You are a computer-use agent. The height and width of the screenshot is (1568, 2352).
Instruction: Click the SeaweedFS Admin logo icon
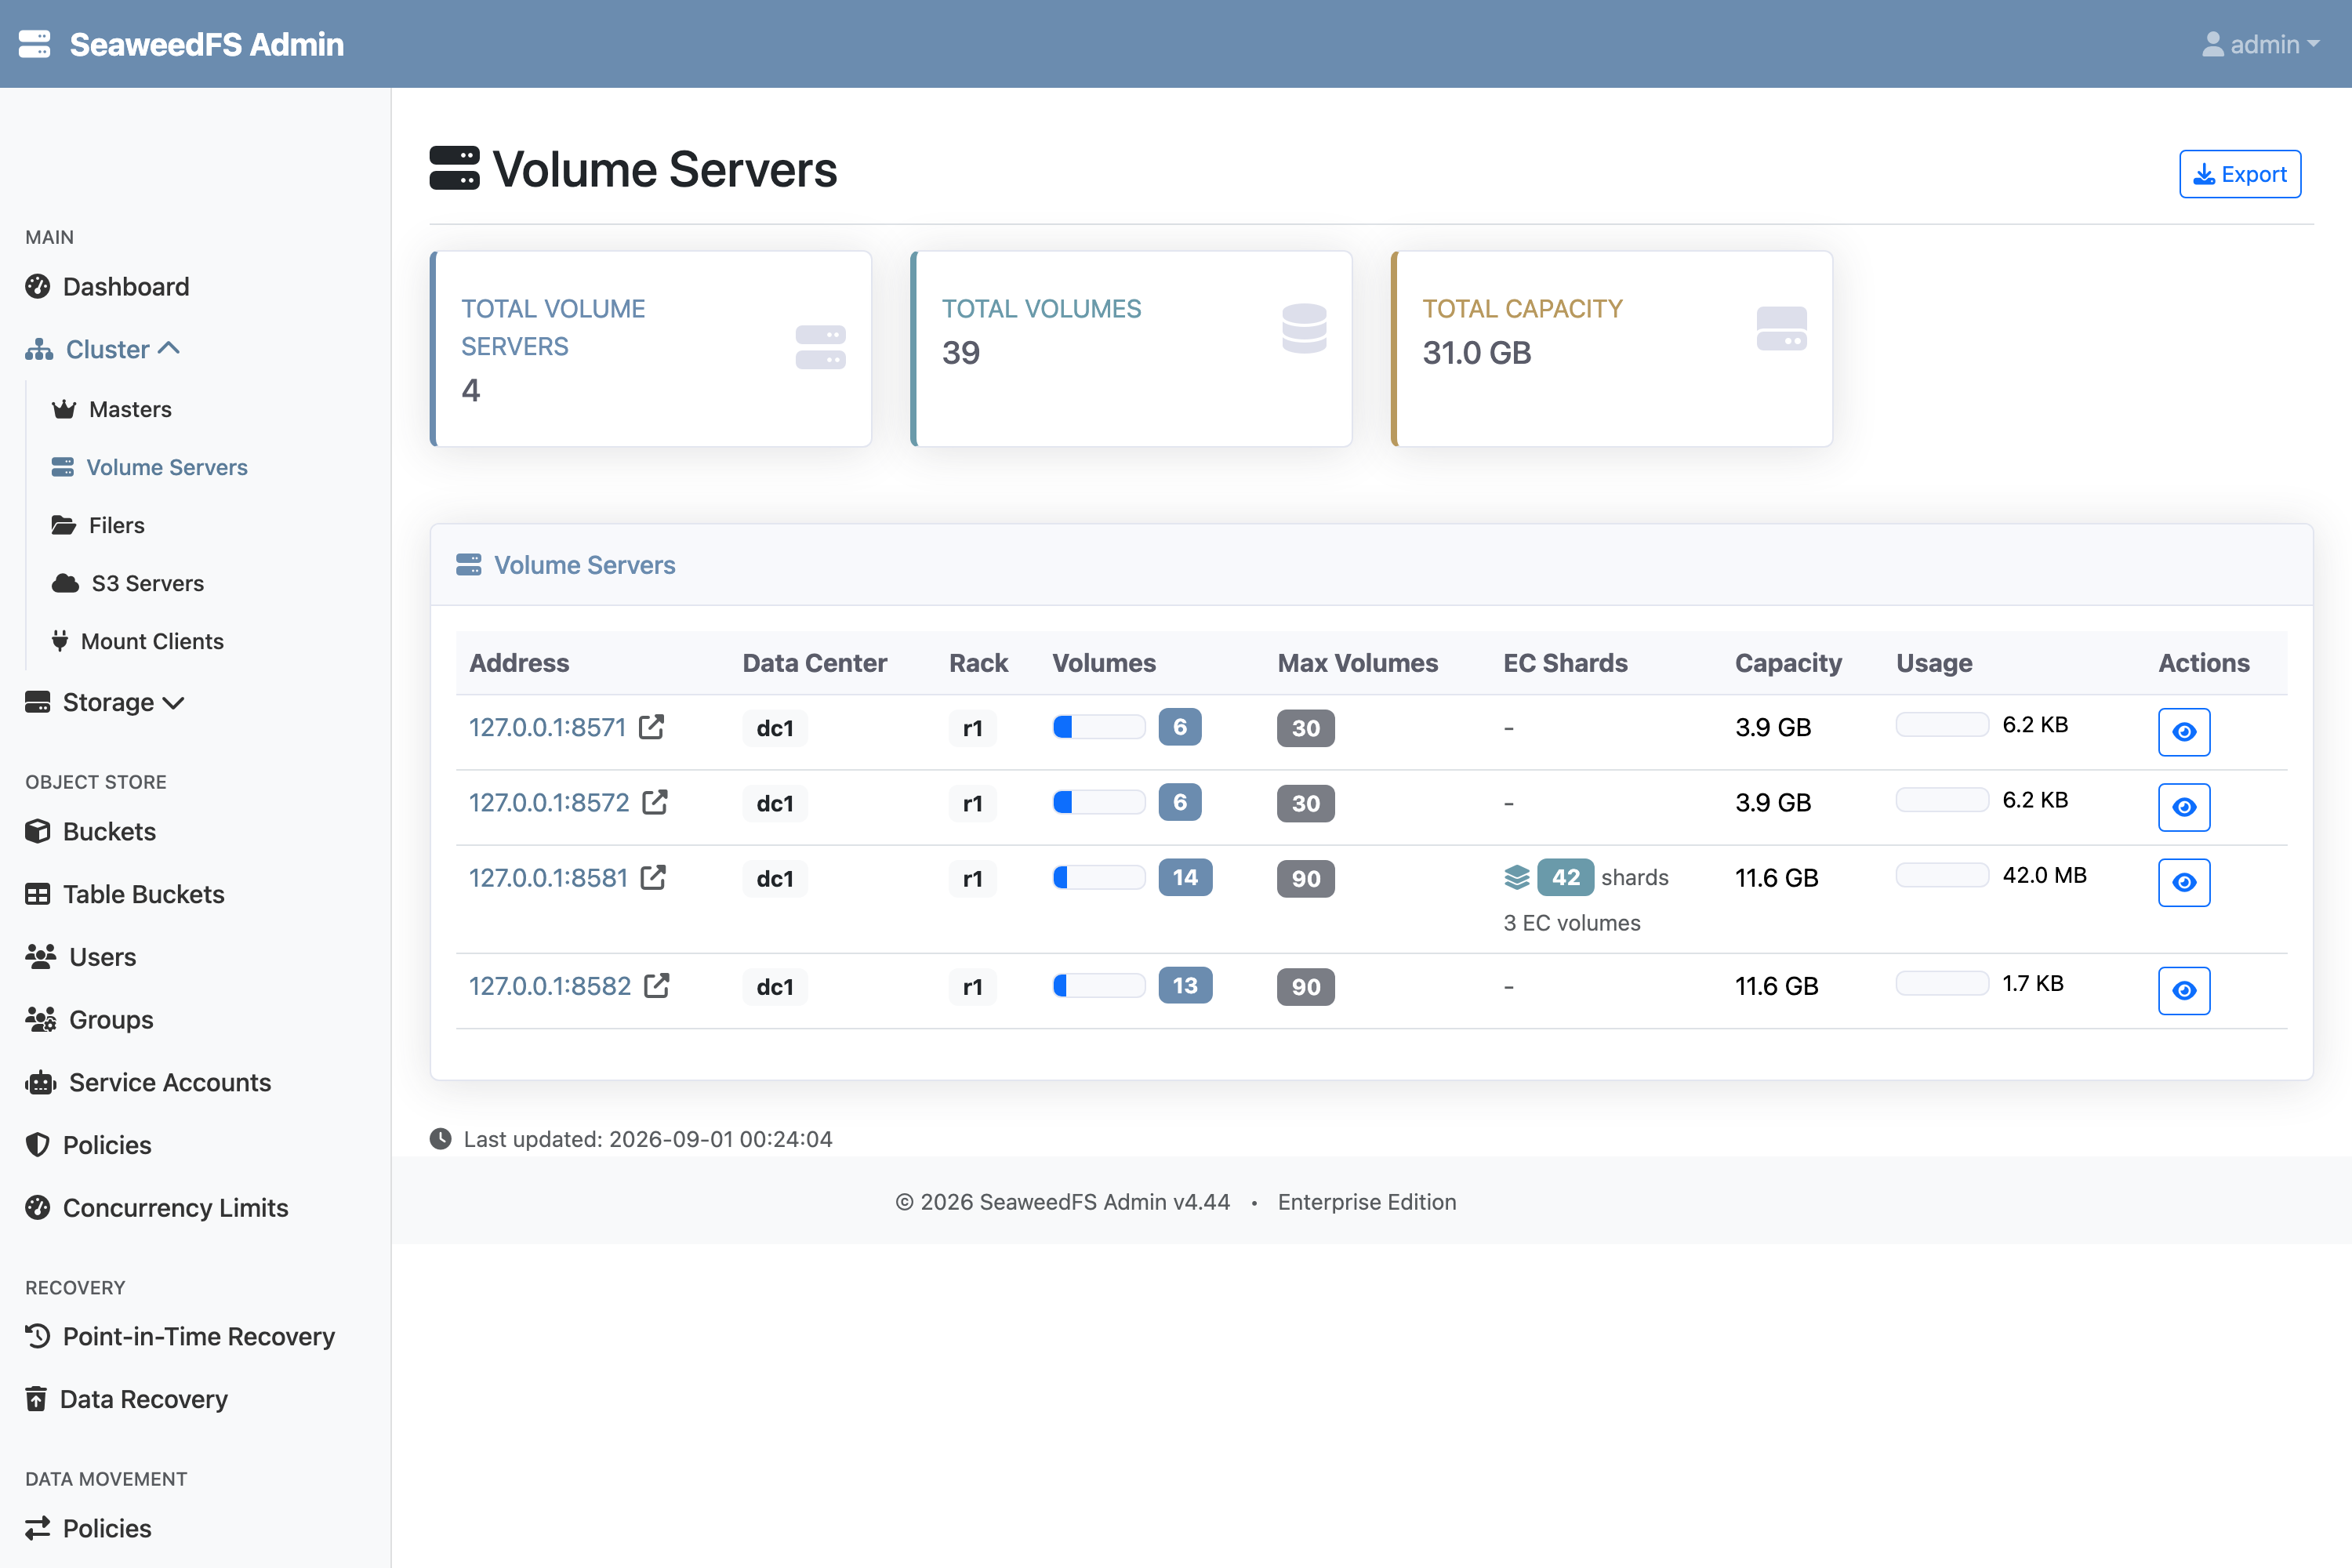[x=34, y=44]
